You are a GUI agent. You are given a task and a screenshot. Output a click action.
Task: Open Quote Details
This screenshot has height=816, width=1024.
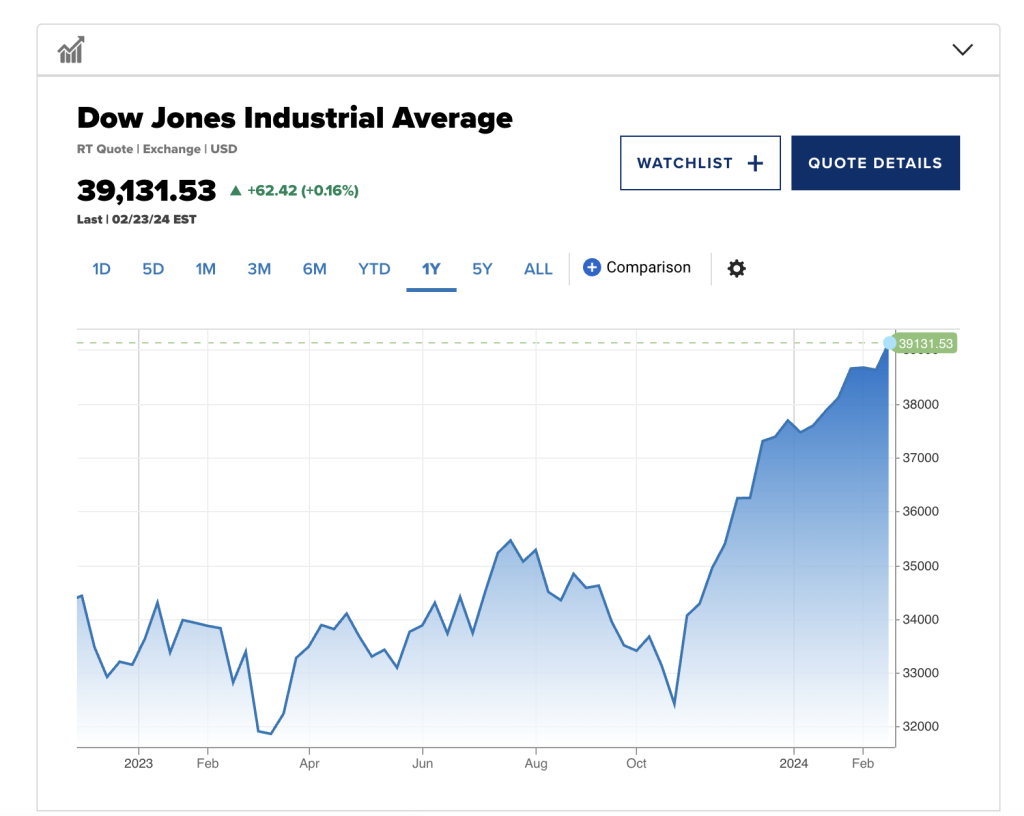875,163
